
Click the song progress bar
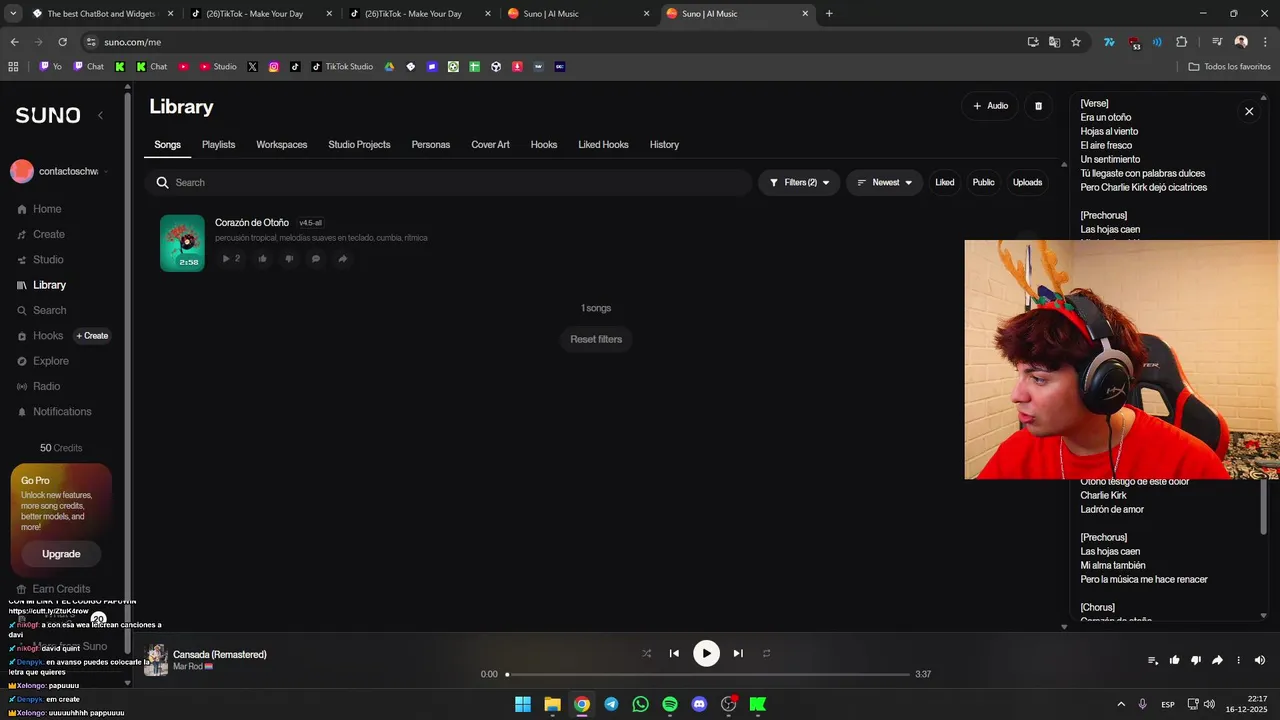click(x=708, y=674)
